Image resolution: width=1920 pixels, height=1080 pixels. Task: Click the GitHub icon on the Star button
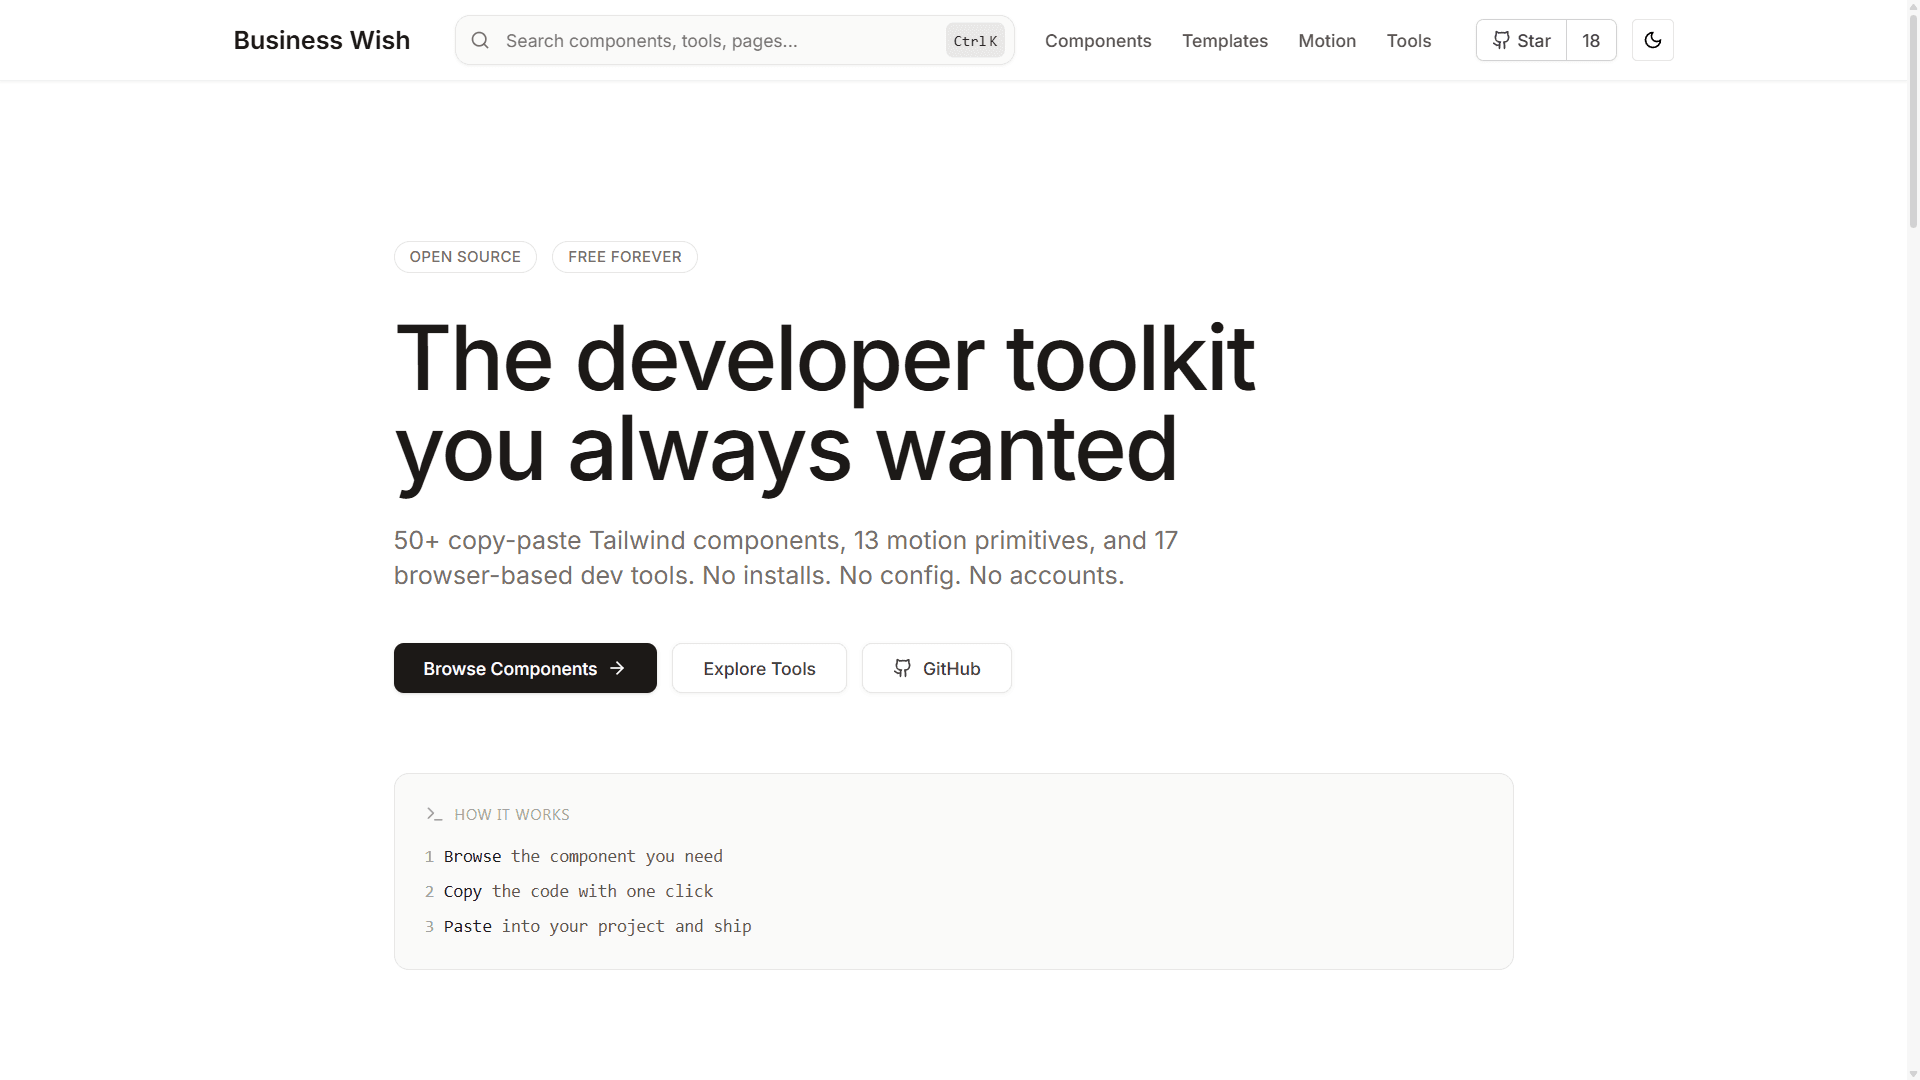[1501, 40]
